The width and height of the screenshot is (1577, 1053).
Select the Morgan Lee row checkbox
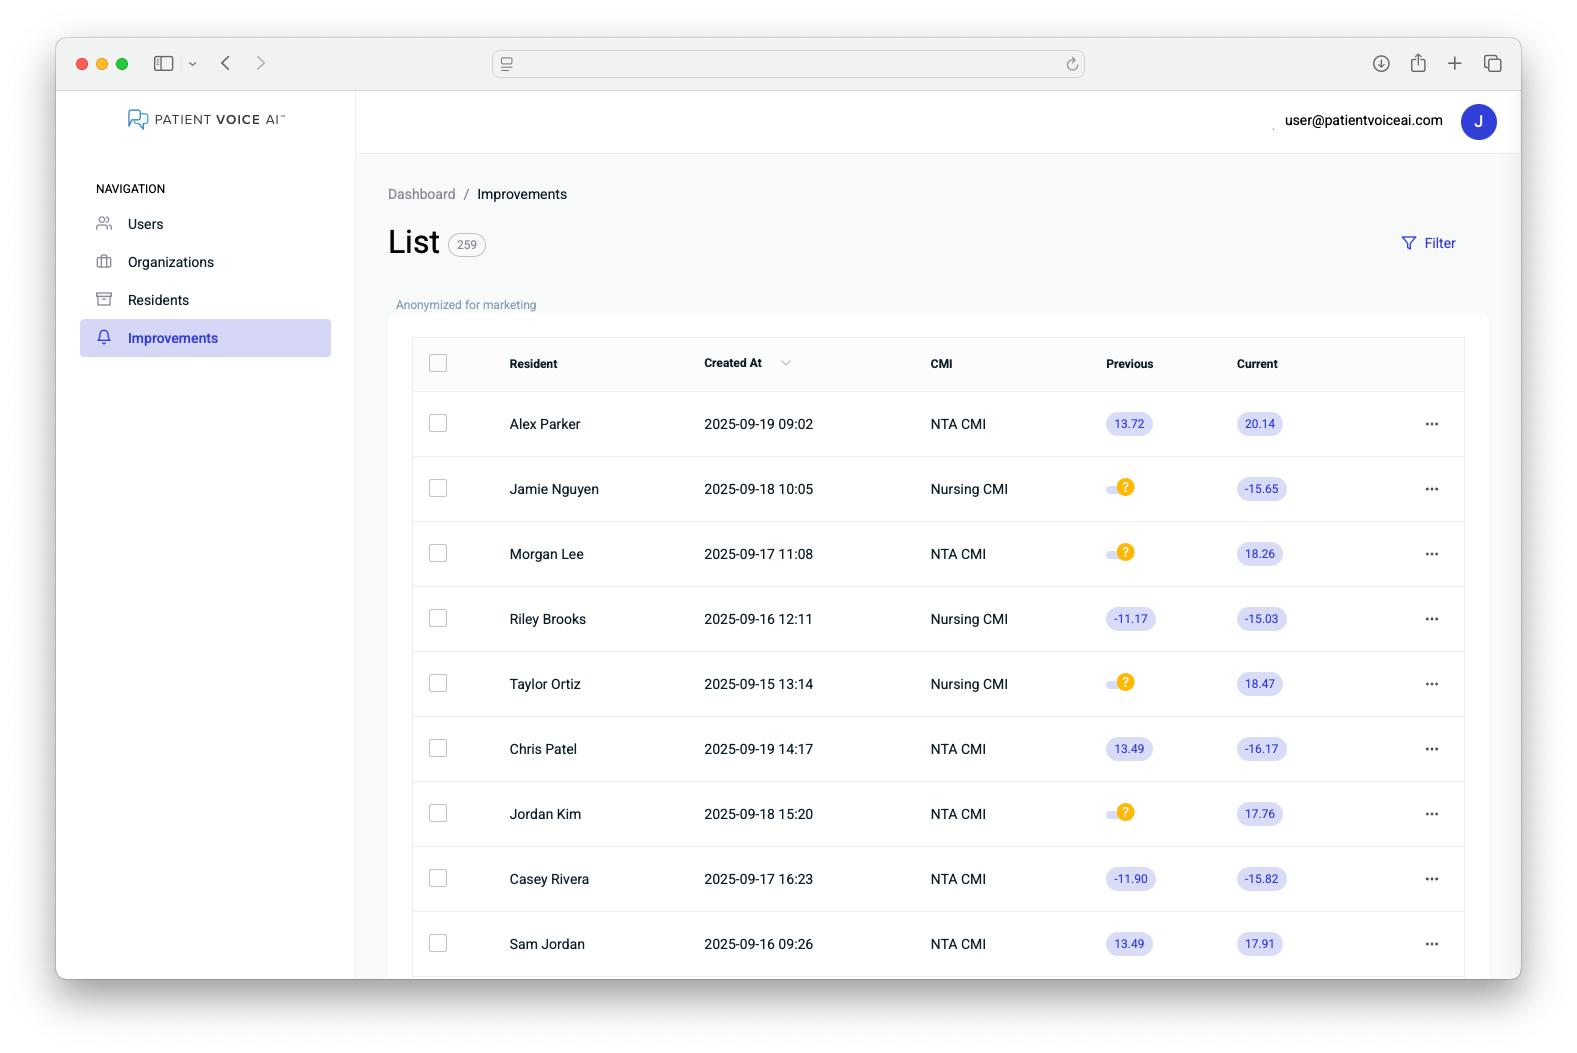[438, 553]
